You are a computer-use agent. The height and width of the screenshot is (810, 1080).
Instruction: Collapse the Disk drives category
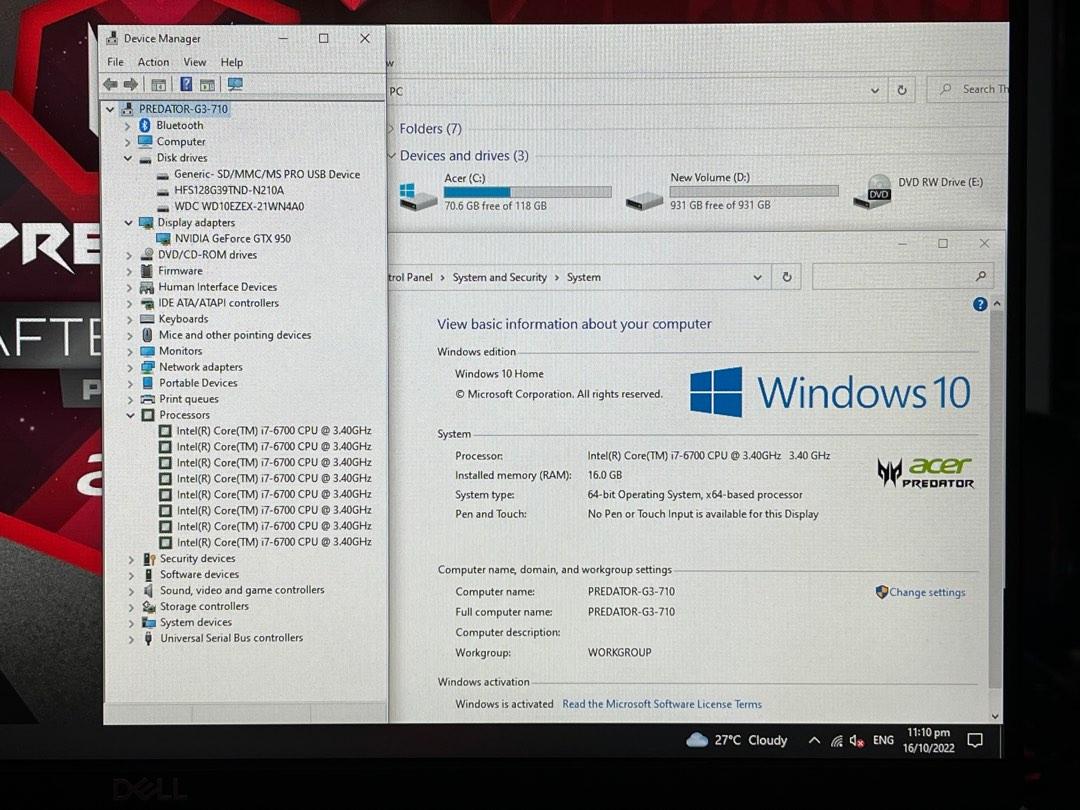coord(128,158)
